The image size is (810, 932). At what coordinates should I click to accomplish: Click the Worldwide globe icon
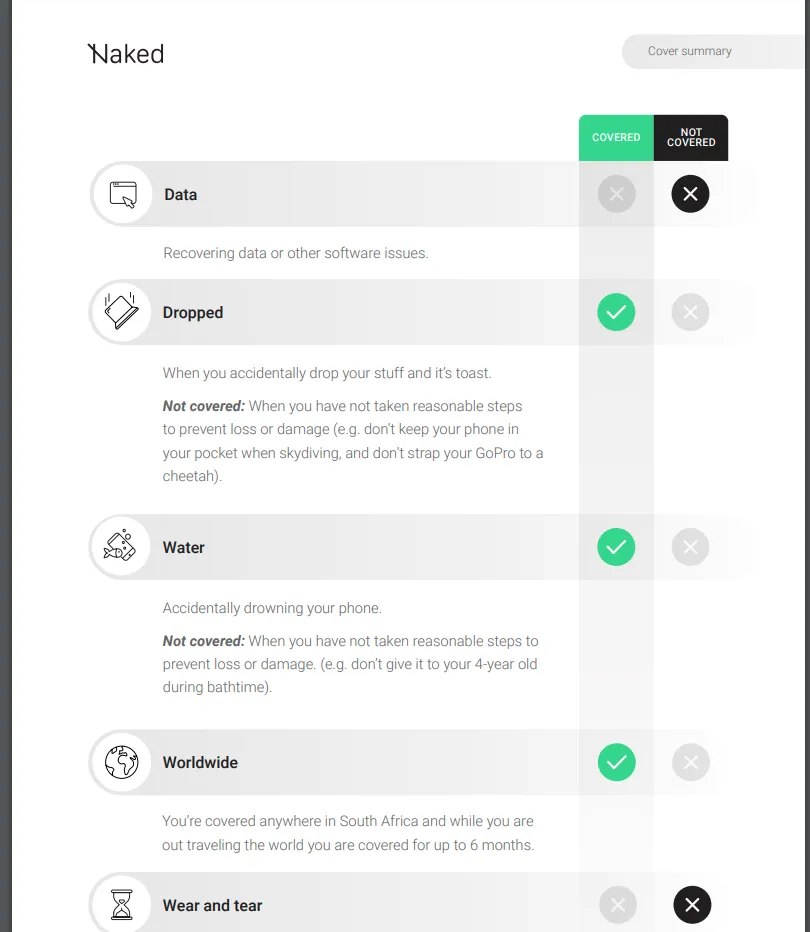[x=121, y=762]
